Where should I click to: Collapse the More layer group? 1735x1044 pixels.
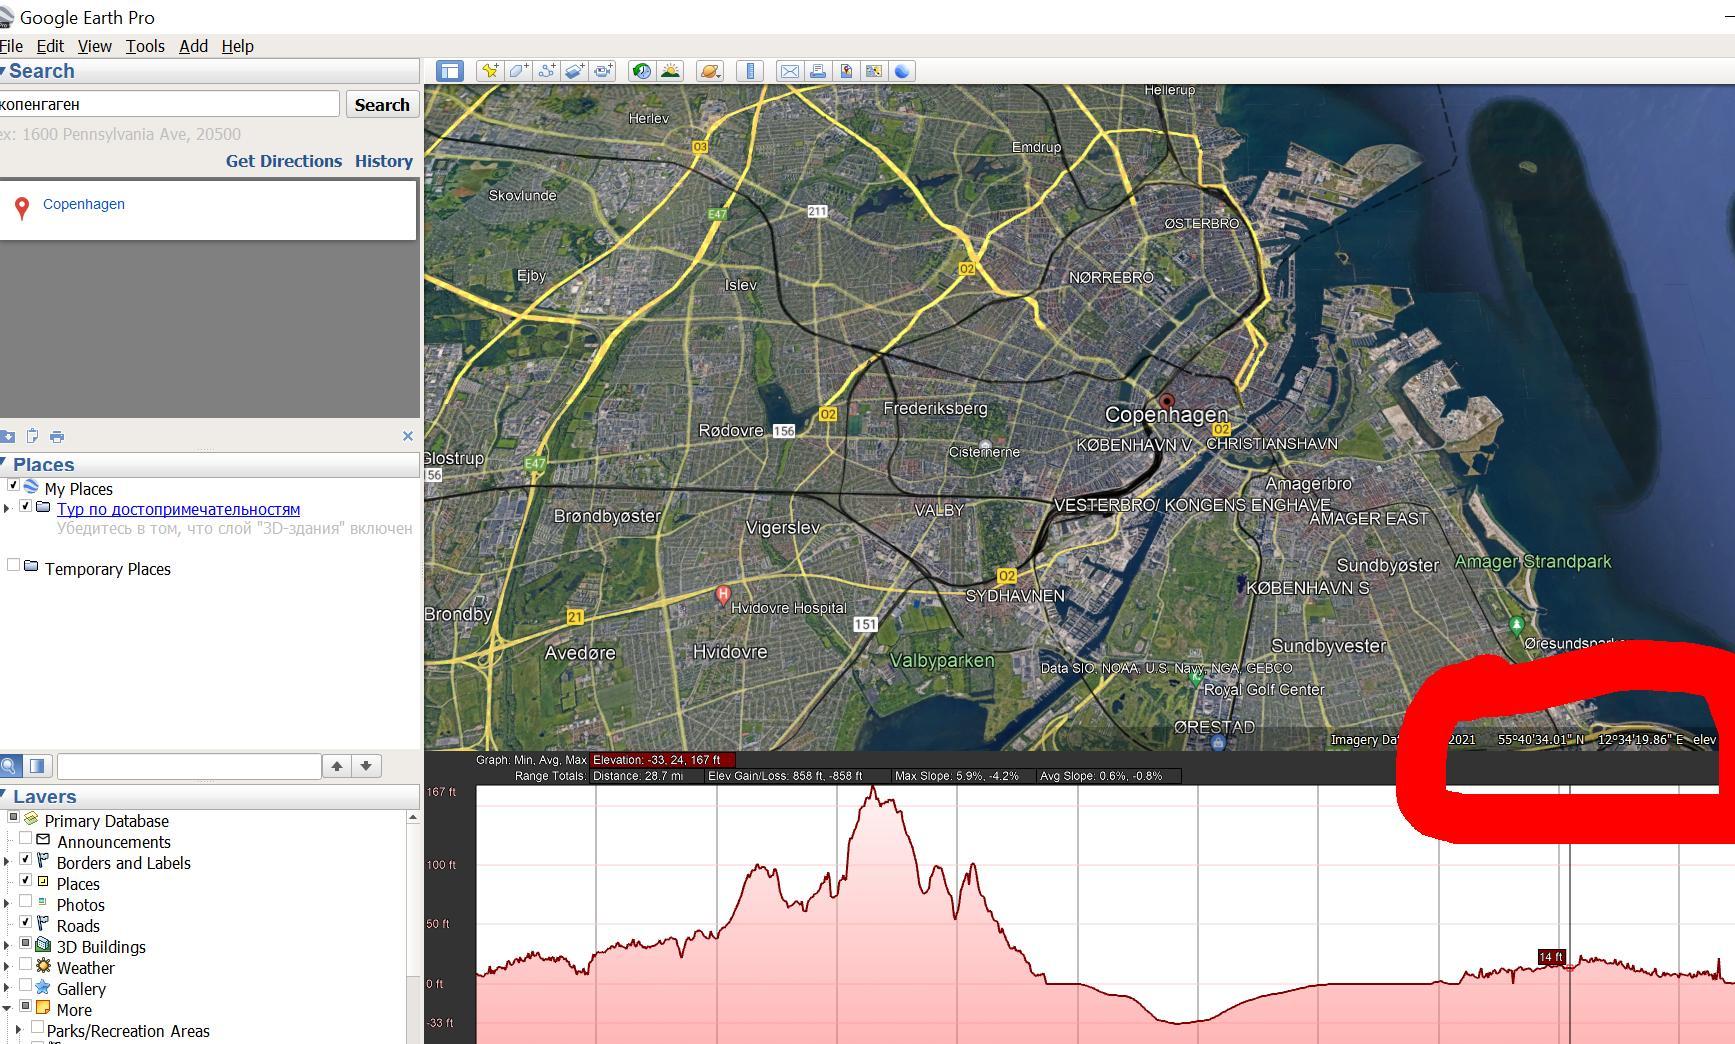[7, 1009]
